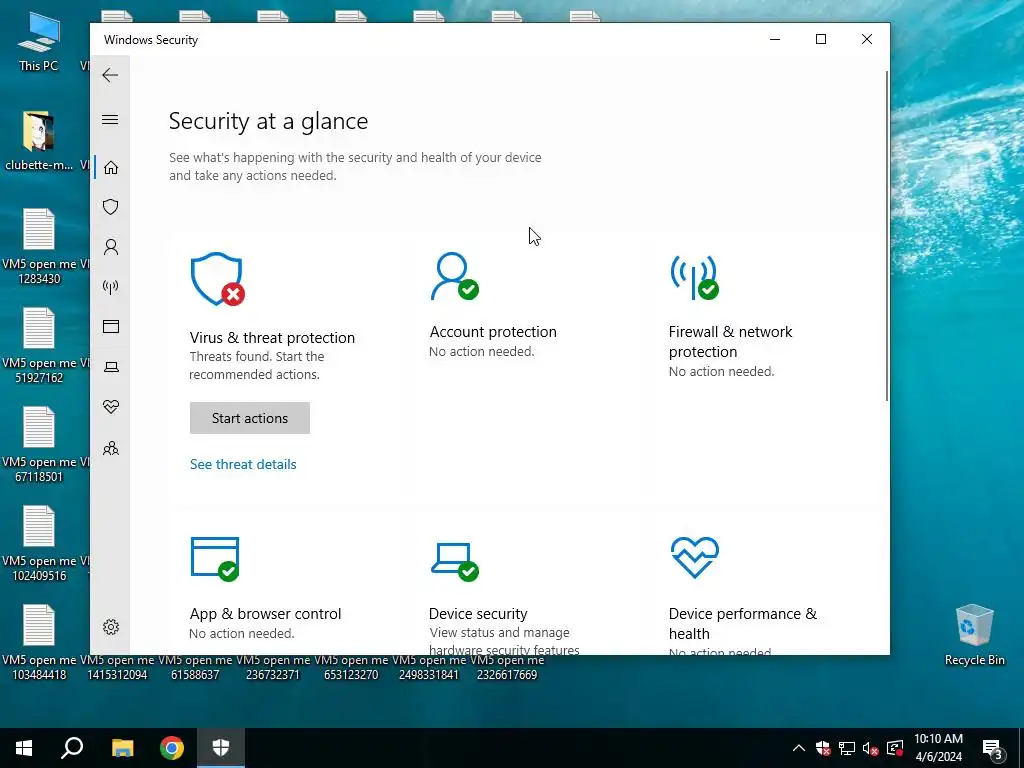Click the Firewall & network protection tile icon
Image resolution: width=1024 pixels, height=768 pixels.
694,277
